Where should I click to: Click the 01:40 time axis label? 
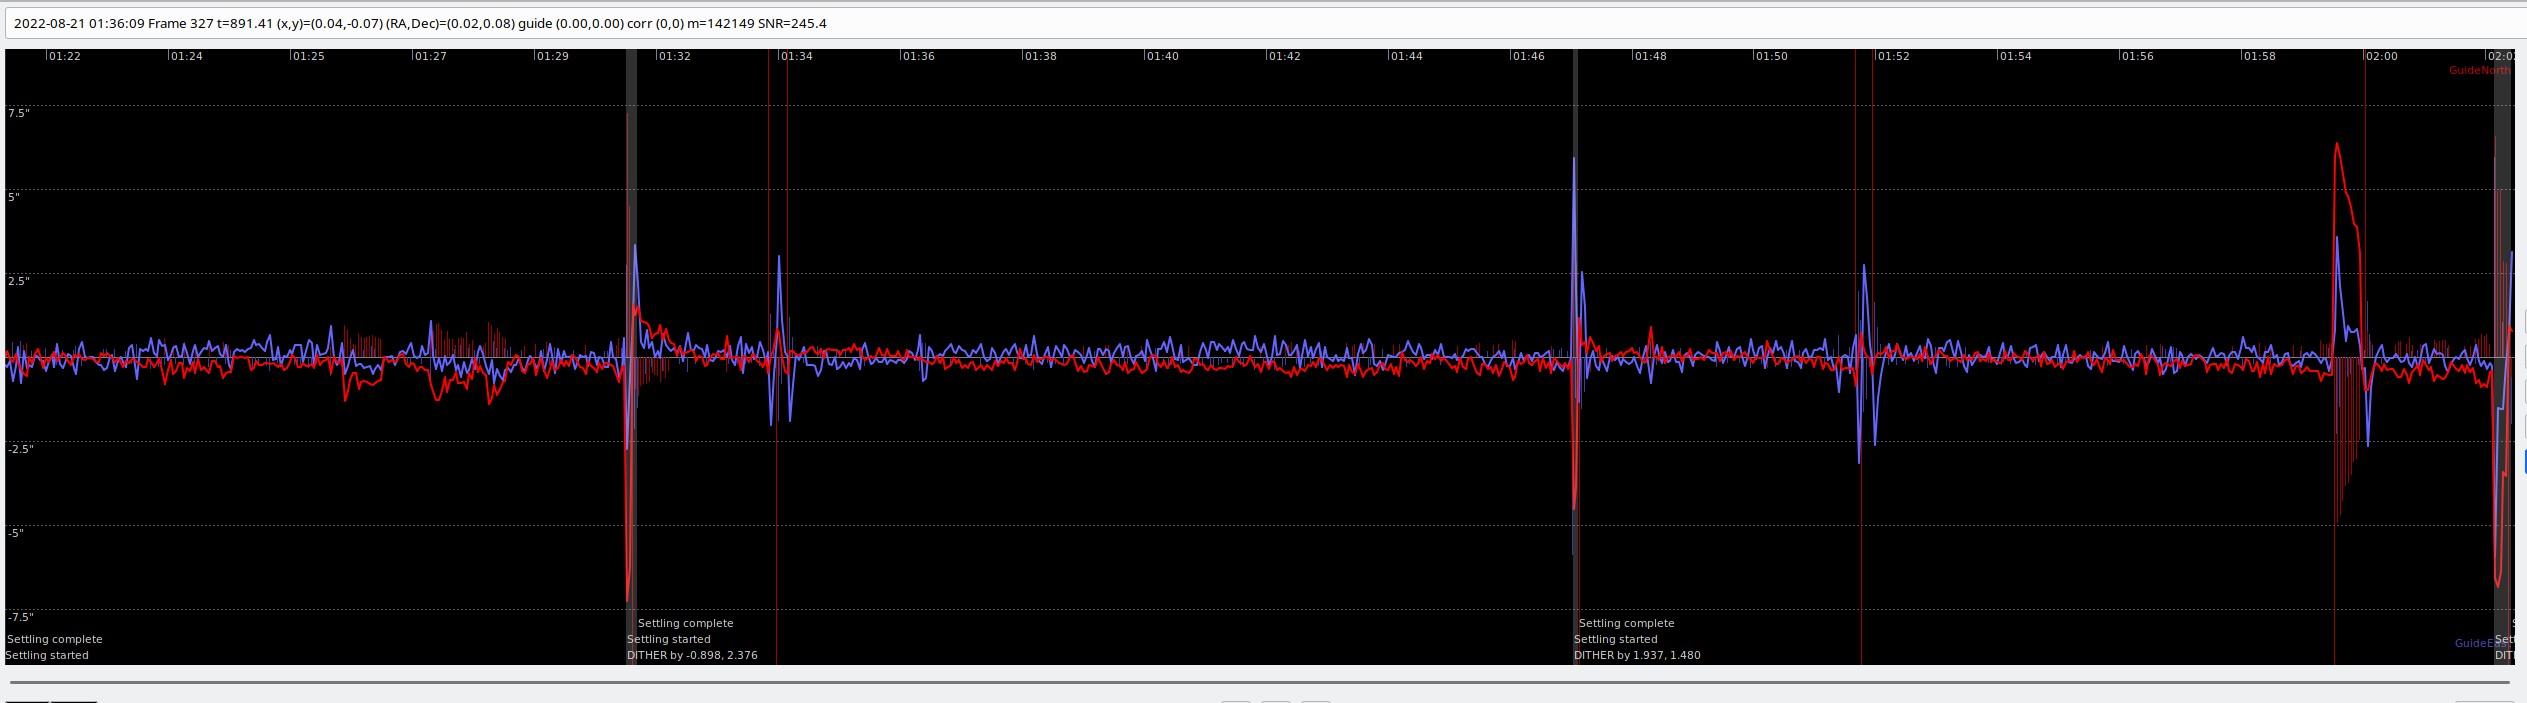[x=1163, y=56]
